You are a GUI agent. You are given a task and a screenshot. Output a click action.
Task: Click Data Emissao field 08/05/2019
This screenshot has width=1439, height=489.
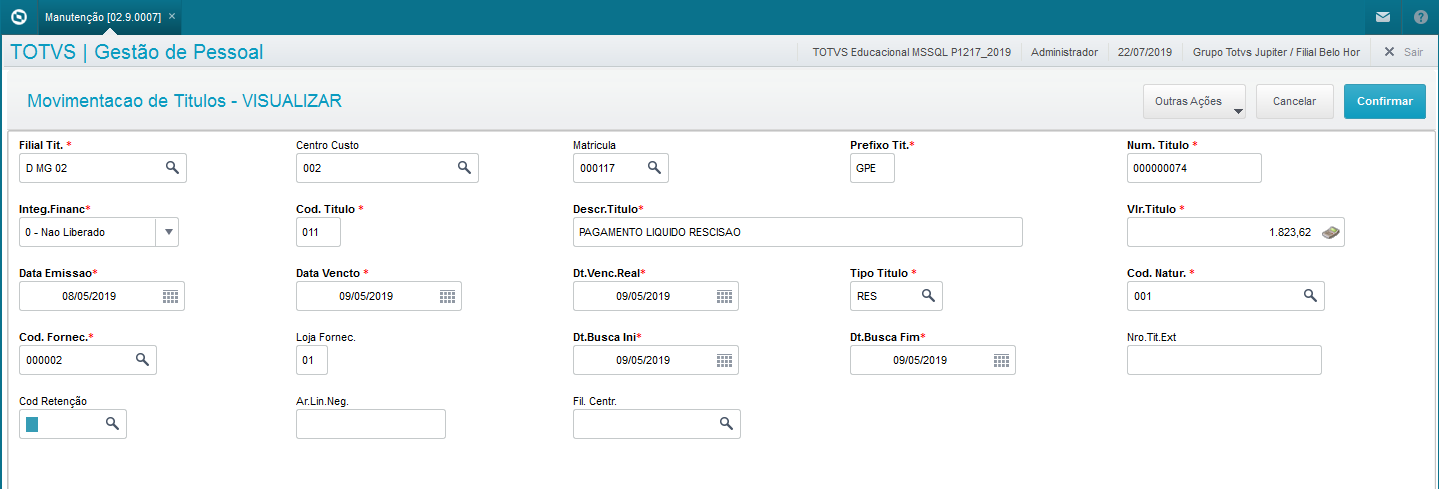(x=102, y=296)
